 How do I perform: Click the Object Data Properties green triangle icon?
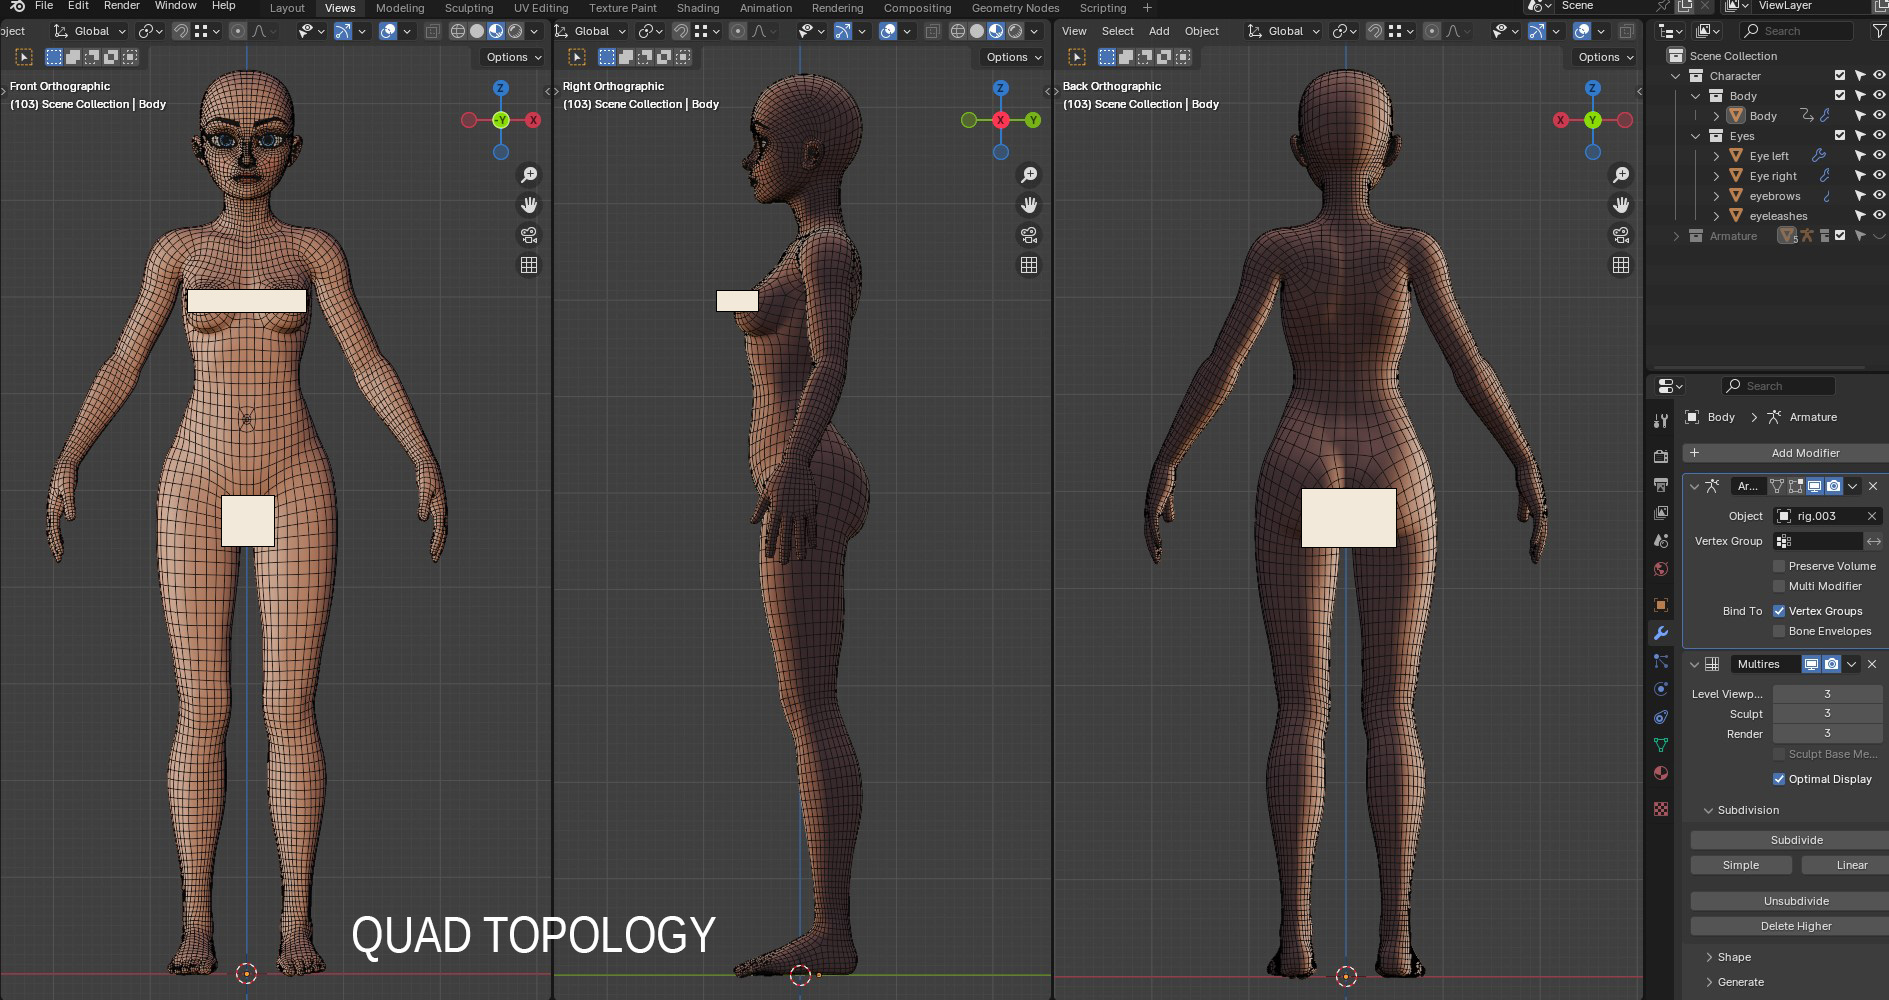click(x=1661, y=745)
